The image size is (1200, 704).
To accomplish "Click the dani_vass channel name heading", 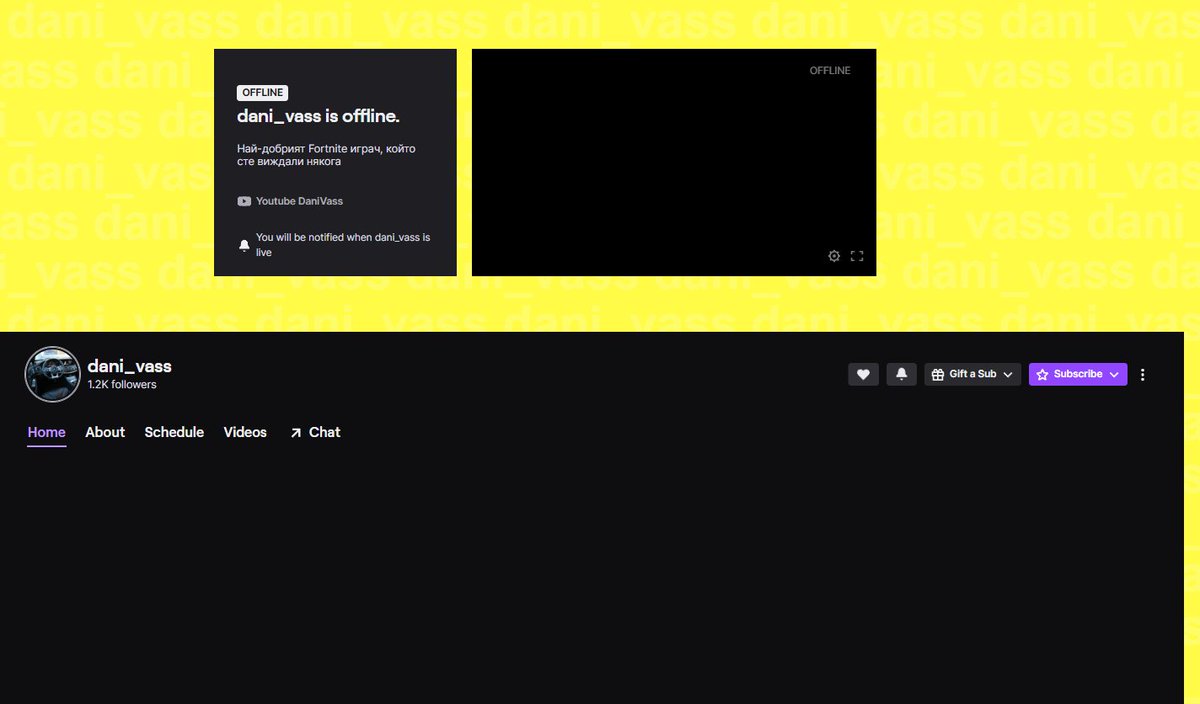I will tap(129, 366).
